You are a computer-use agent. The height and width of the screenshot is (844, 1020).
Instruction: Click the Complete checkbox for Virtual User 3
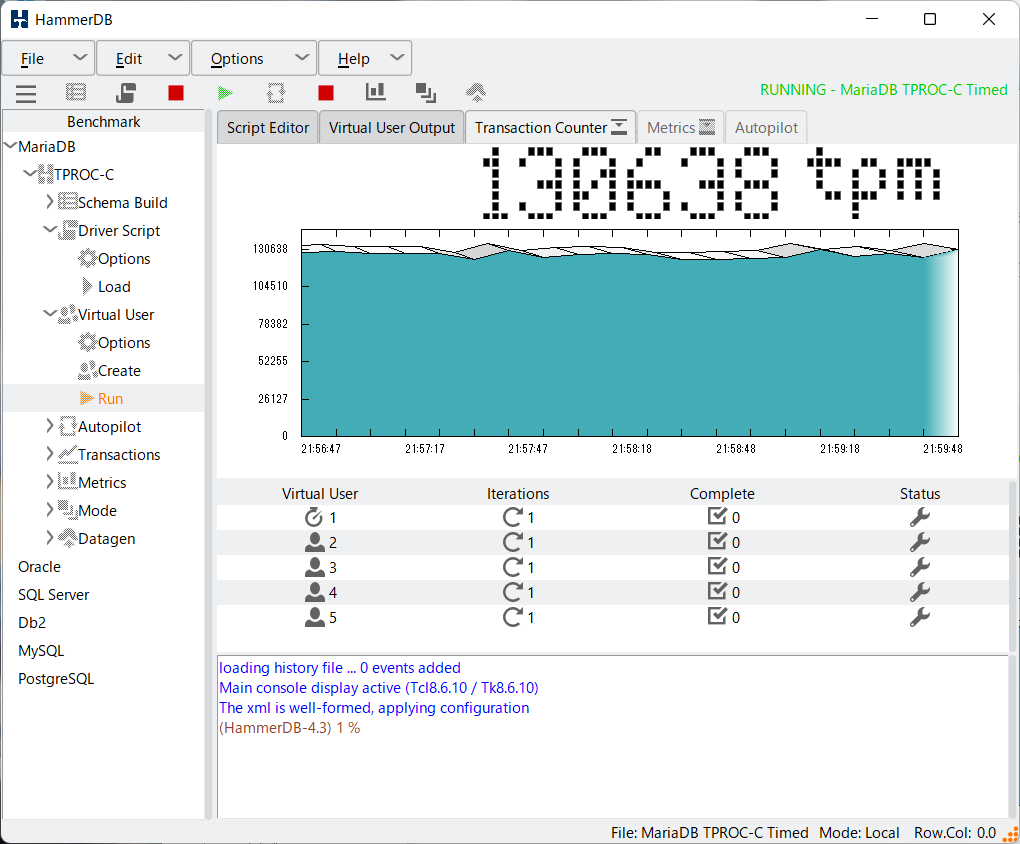coord(717,566)
